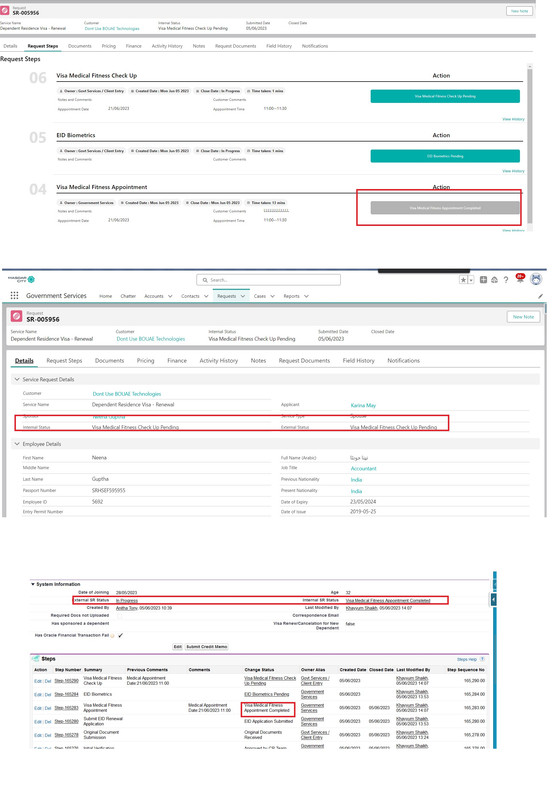This screenshot has width=554, height=800.
Task: Click the setup home icon in header
Action: coord(494,280)
